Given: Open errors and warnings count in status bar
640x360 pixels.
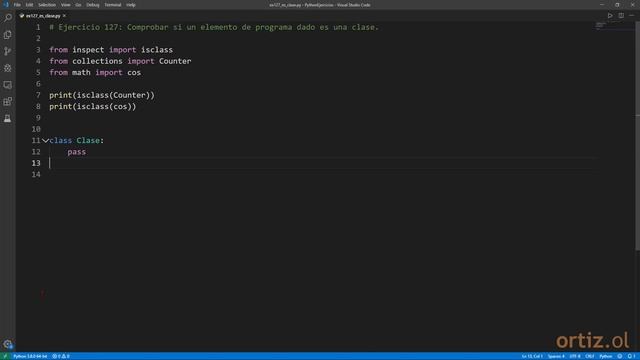Looking at the screenshot, I should [x=61, y=356].
